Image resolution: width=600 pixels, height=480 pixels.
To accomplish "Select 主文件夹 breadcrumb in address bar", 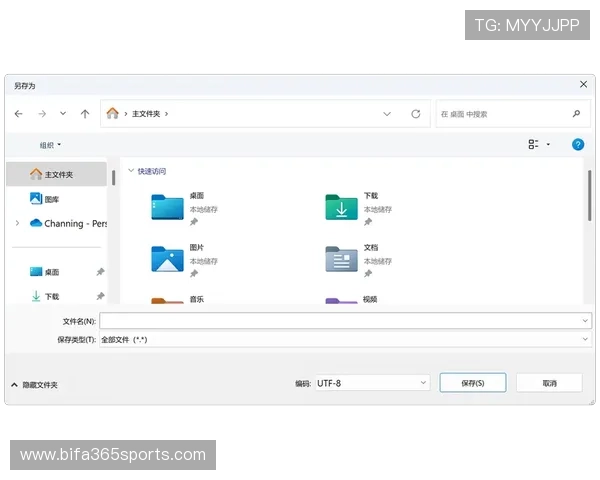I will pos(146,114).
